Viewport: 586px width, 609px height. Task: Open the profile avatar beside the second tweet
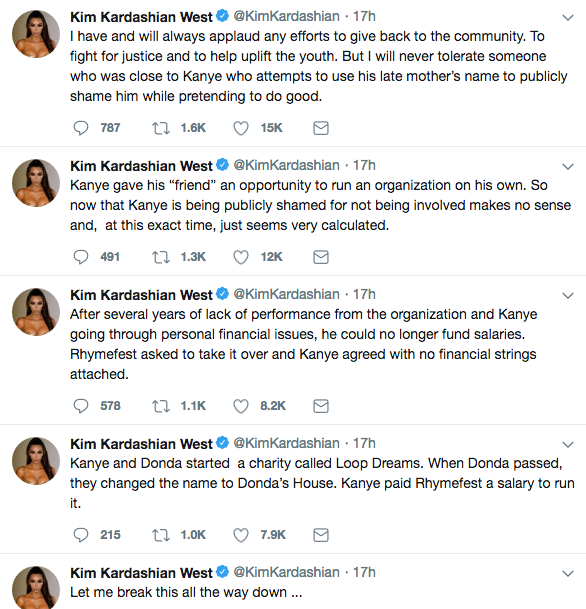click(x=36, y=183)
